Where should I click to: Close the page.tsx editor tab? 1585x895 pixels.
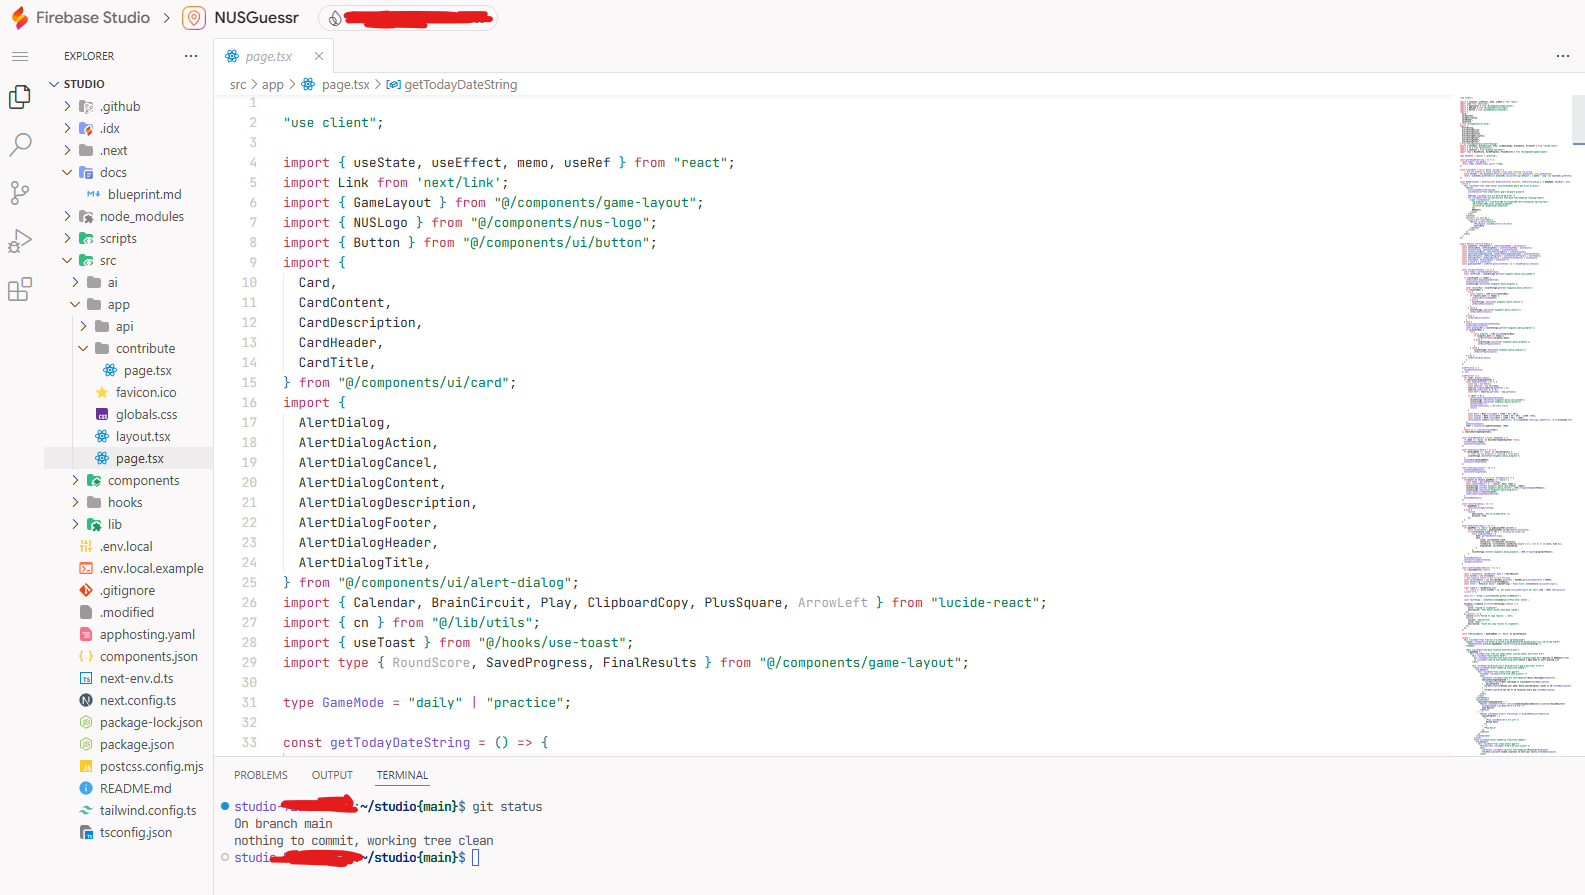(x=319, y=57)
